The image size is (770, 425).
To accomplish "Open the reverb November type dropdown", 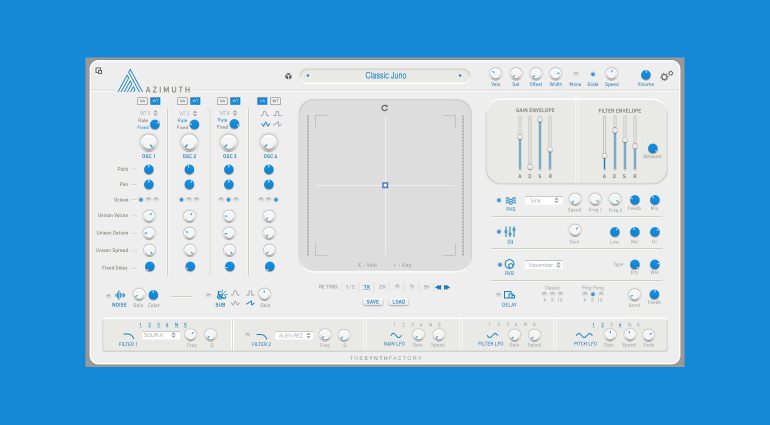I will 544,265.
